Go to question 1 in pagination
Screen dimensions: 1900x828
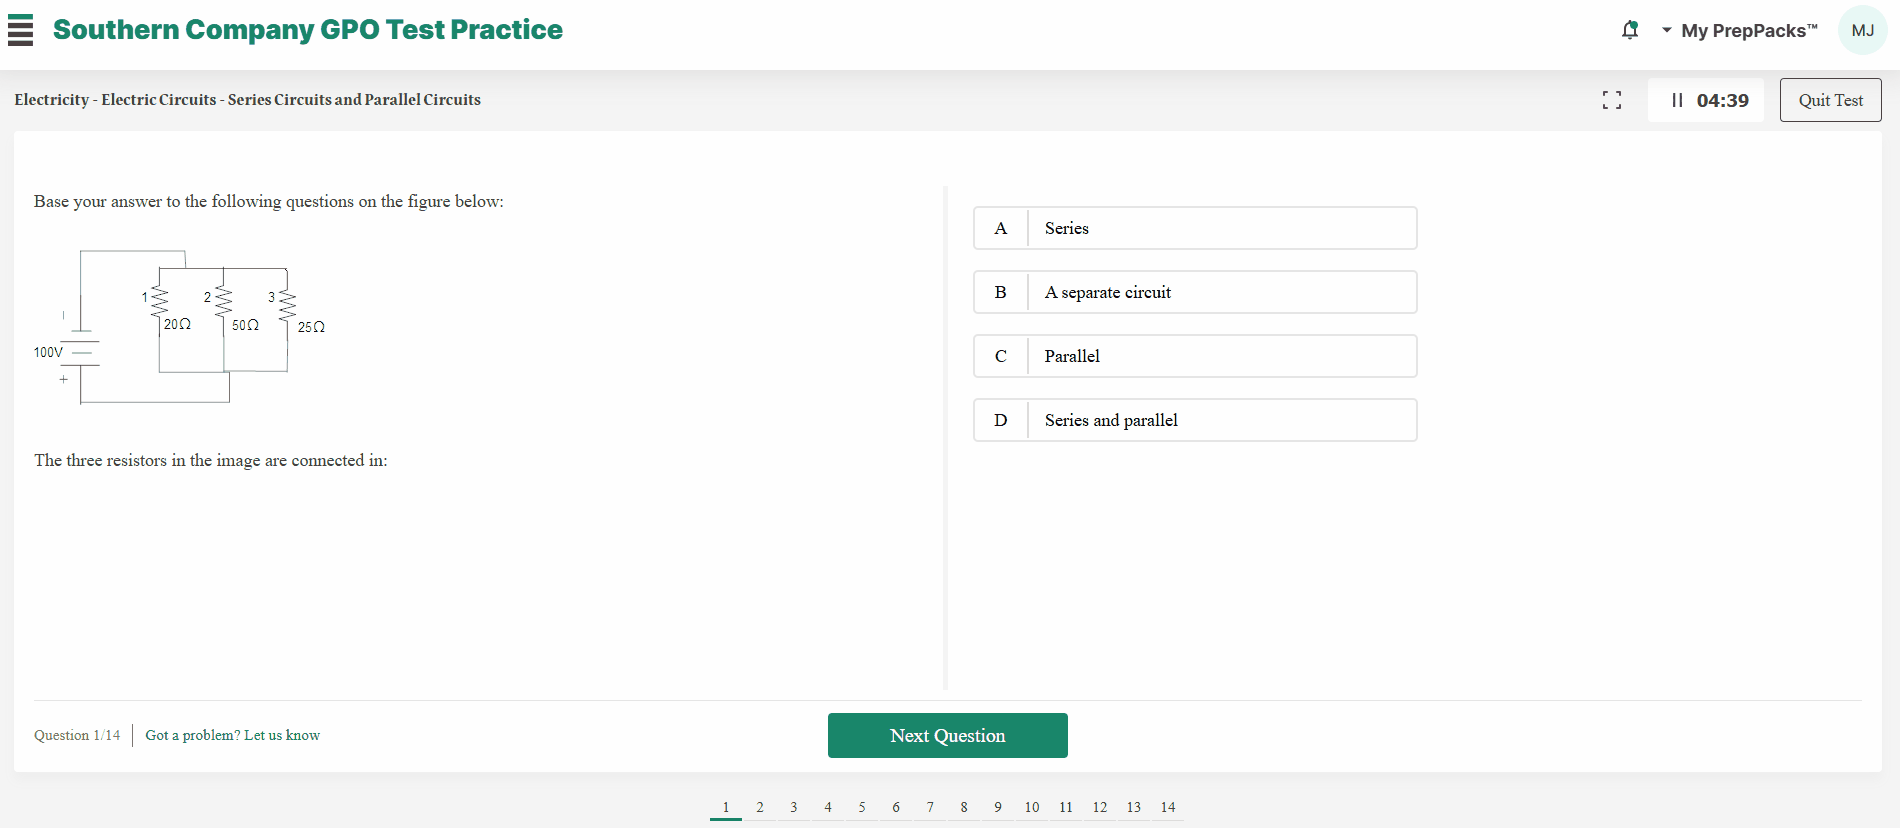[726, 807]
